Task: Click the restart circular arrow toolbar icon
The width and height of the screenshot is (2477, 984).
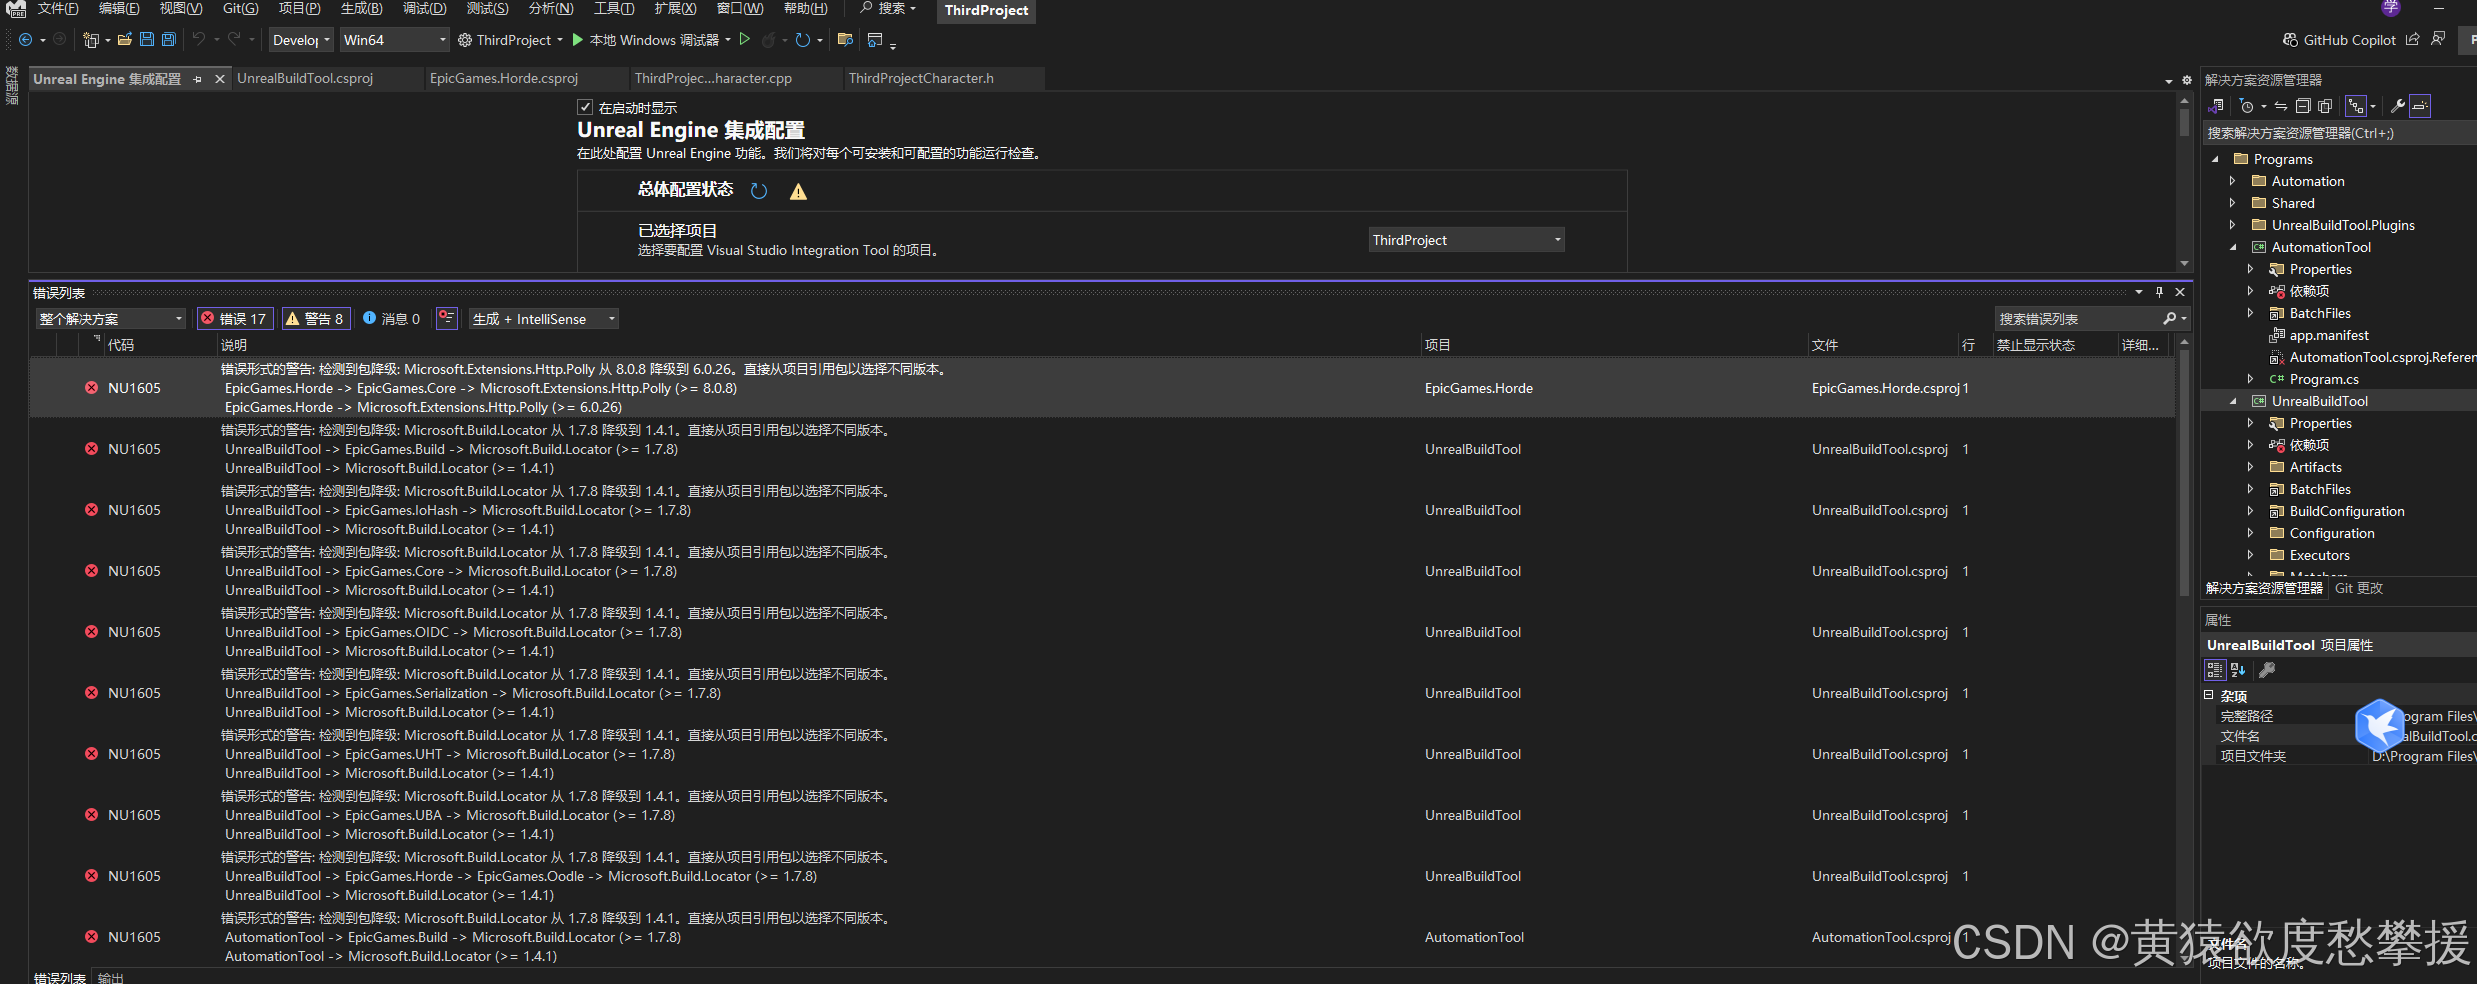Action: click(x=802, y=40)
